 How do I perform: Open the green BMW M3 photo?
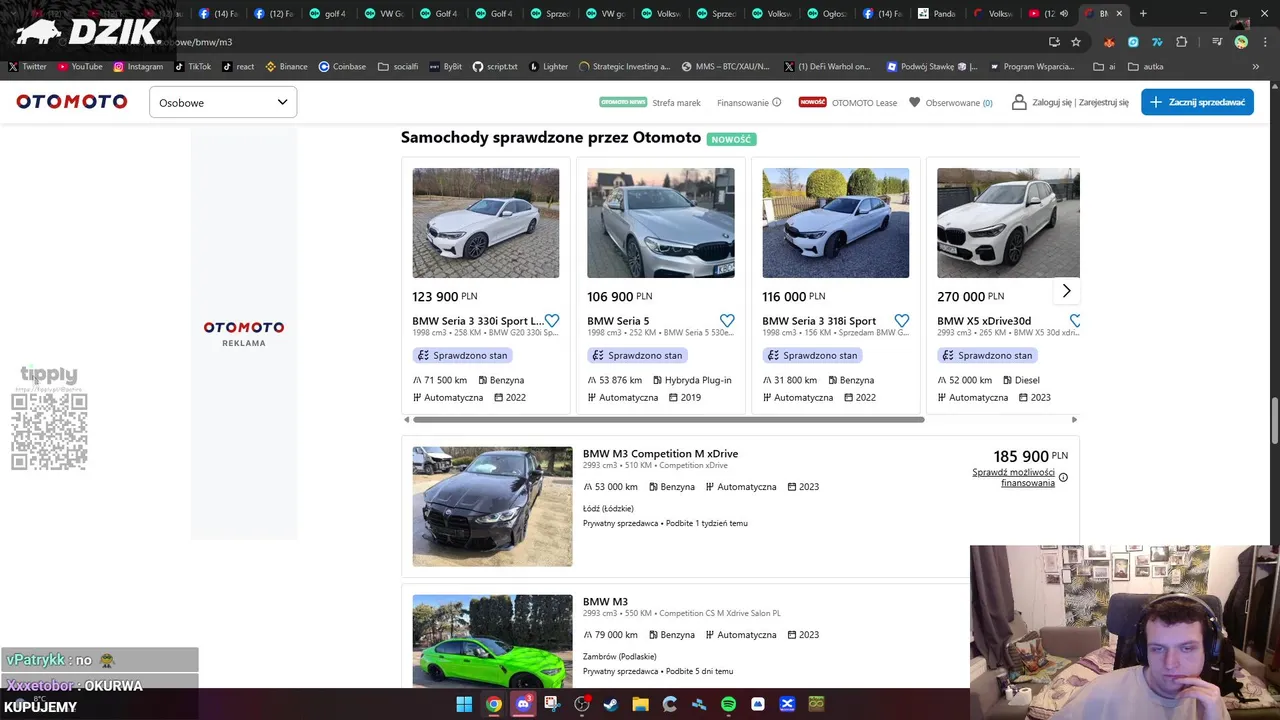pyautogui.click(x=492, y=641)
